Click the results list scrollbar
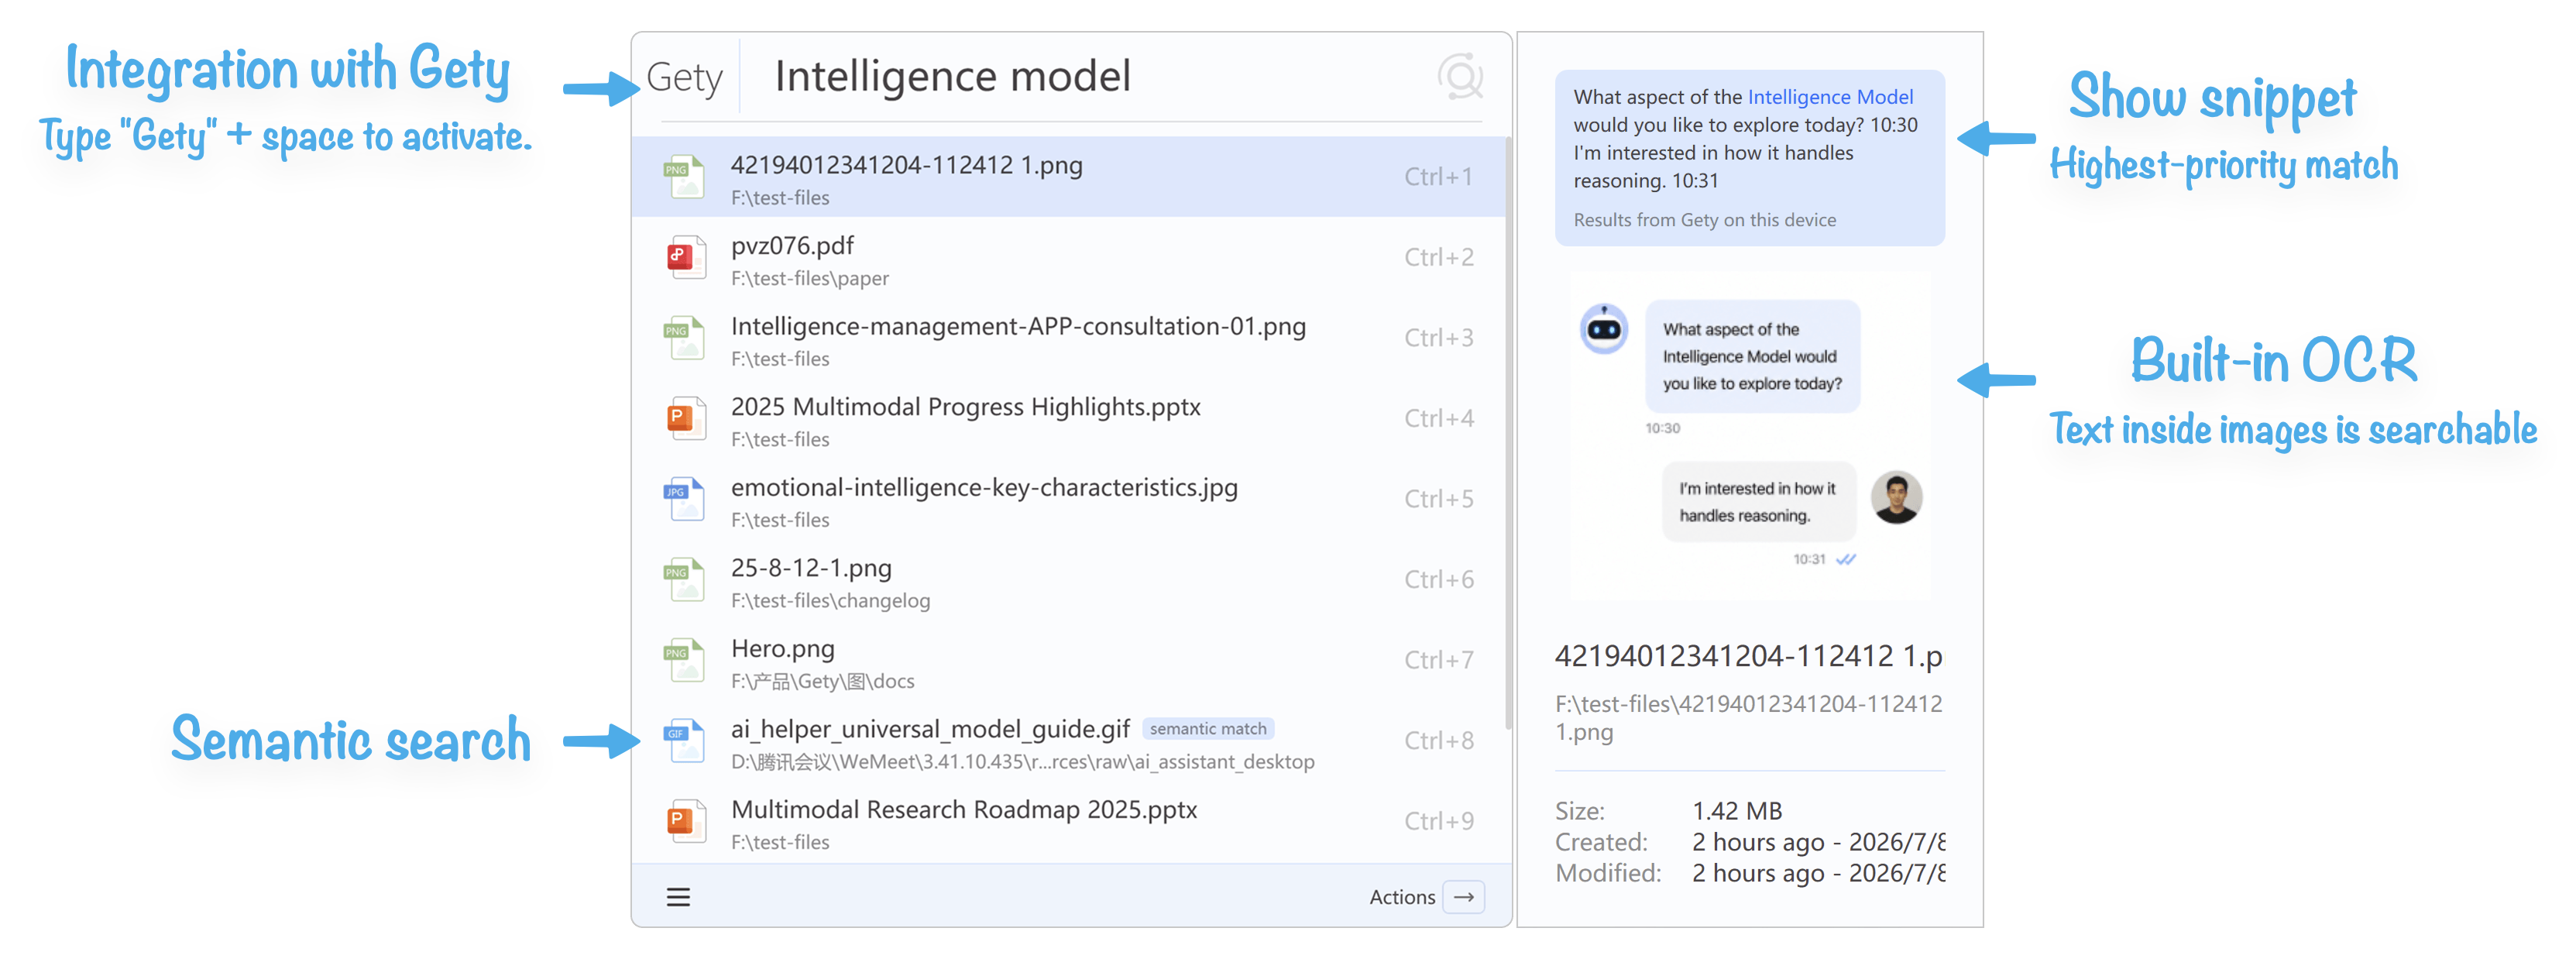The height and width of the screenshot is (959, 2576). (1508, 432)
